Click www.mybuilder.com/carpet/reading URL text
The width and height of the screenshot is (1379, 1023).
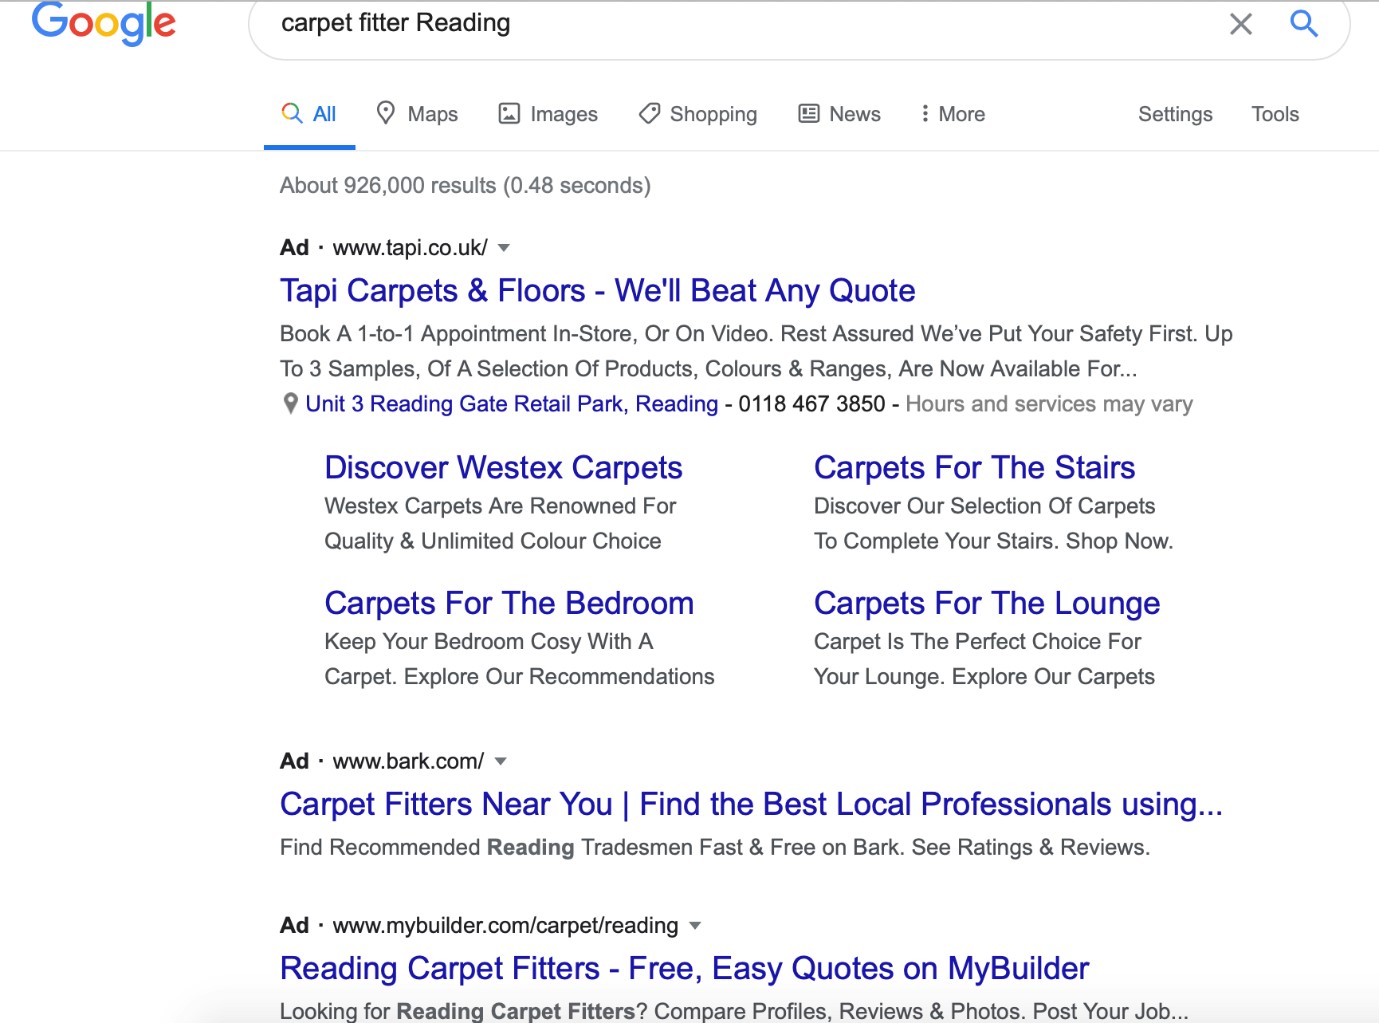coord(505,926)
